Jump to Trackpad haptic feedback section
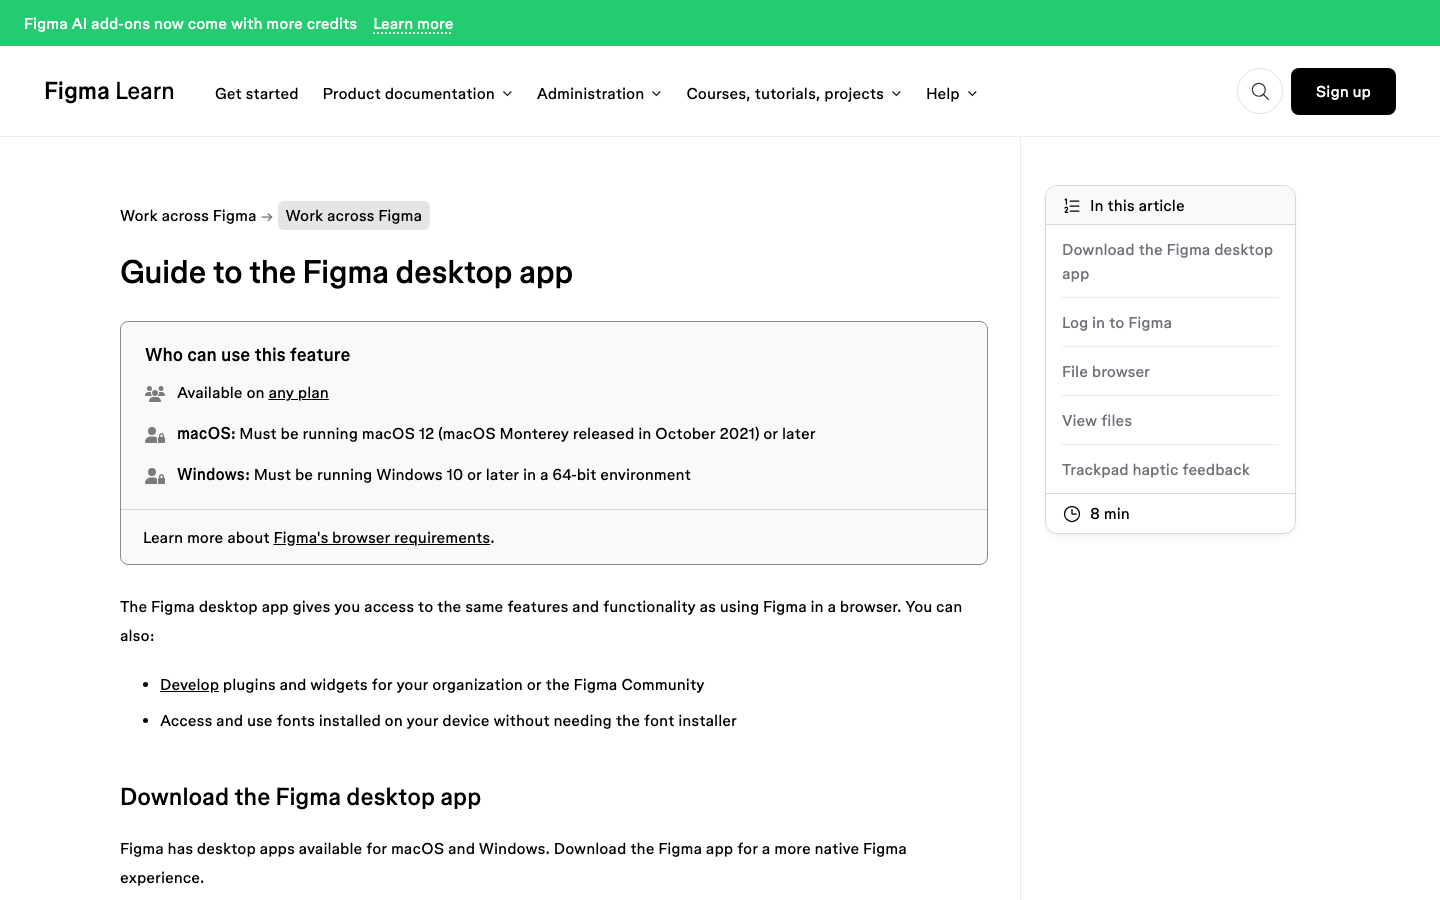This screenshot has width=1440, height=900. pyautogui.click(x=1156, y=470)
